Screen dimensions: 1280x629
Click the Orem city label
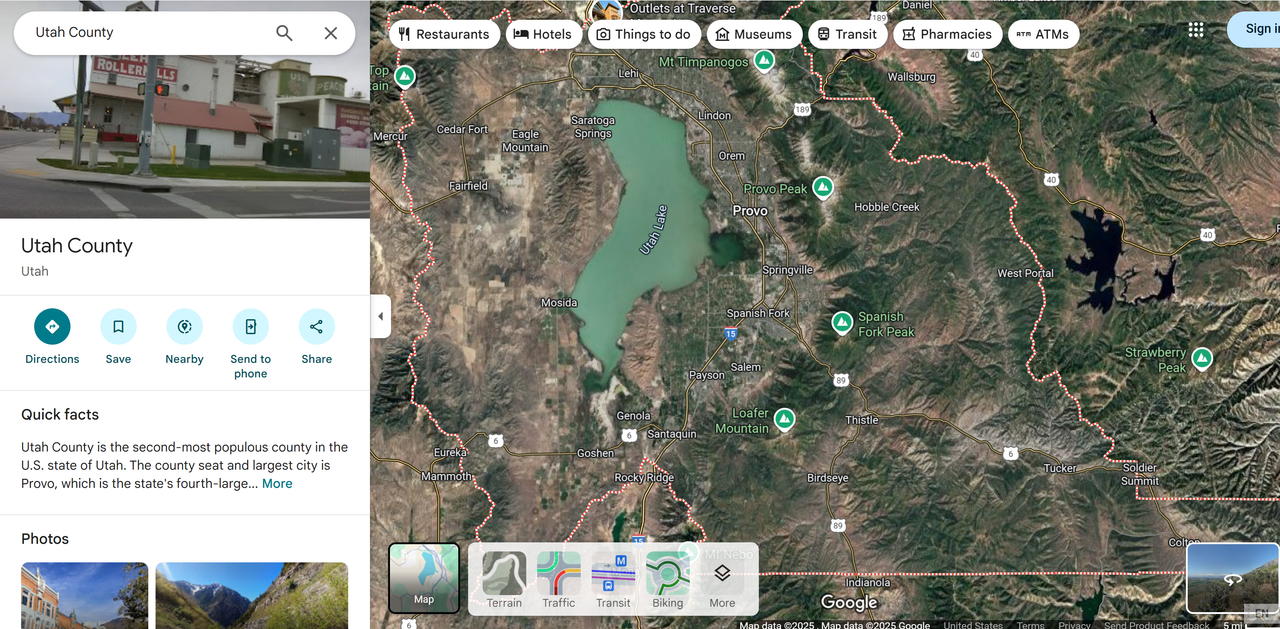[x=732, y=156]
